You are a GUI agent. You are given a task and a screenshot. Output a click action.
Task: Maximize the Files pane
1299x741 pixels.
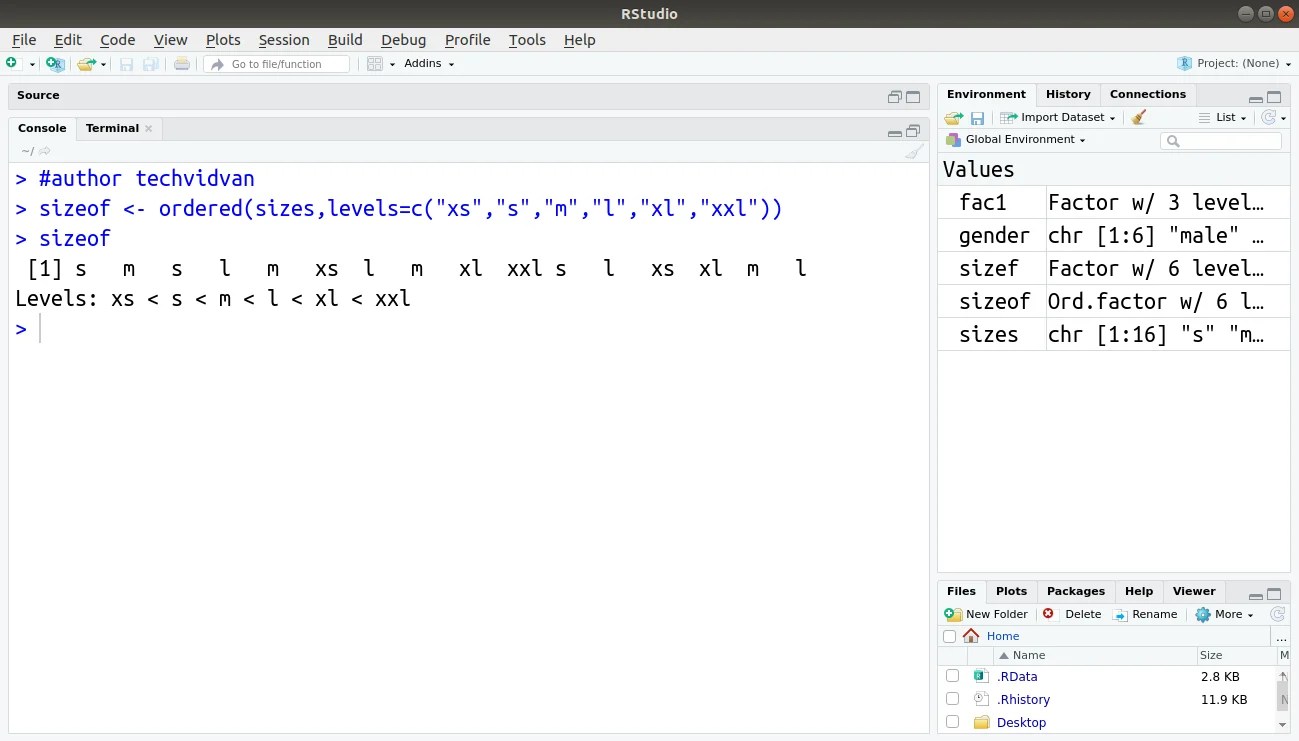click(x=1274, y=594)
